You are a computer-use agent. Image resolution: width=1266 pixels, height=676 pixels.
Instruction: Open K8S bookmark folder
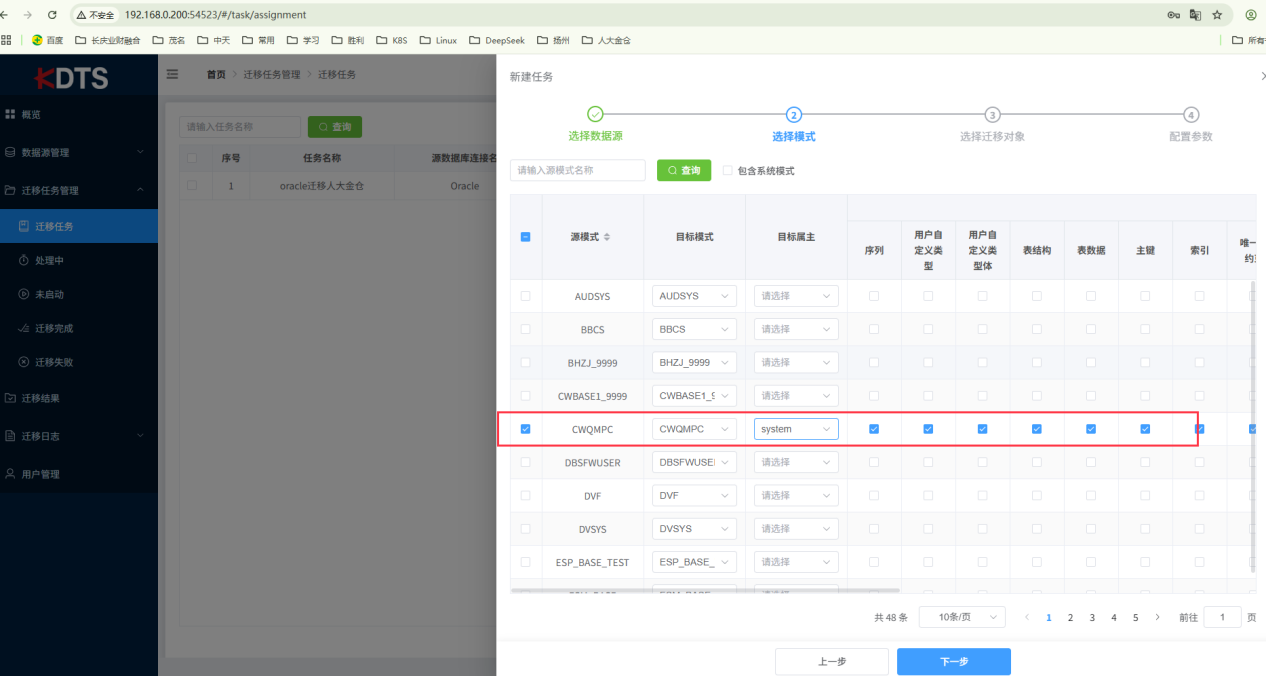tap(392, 41)
